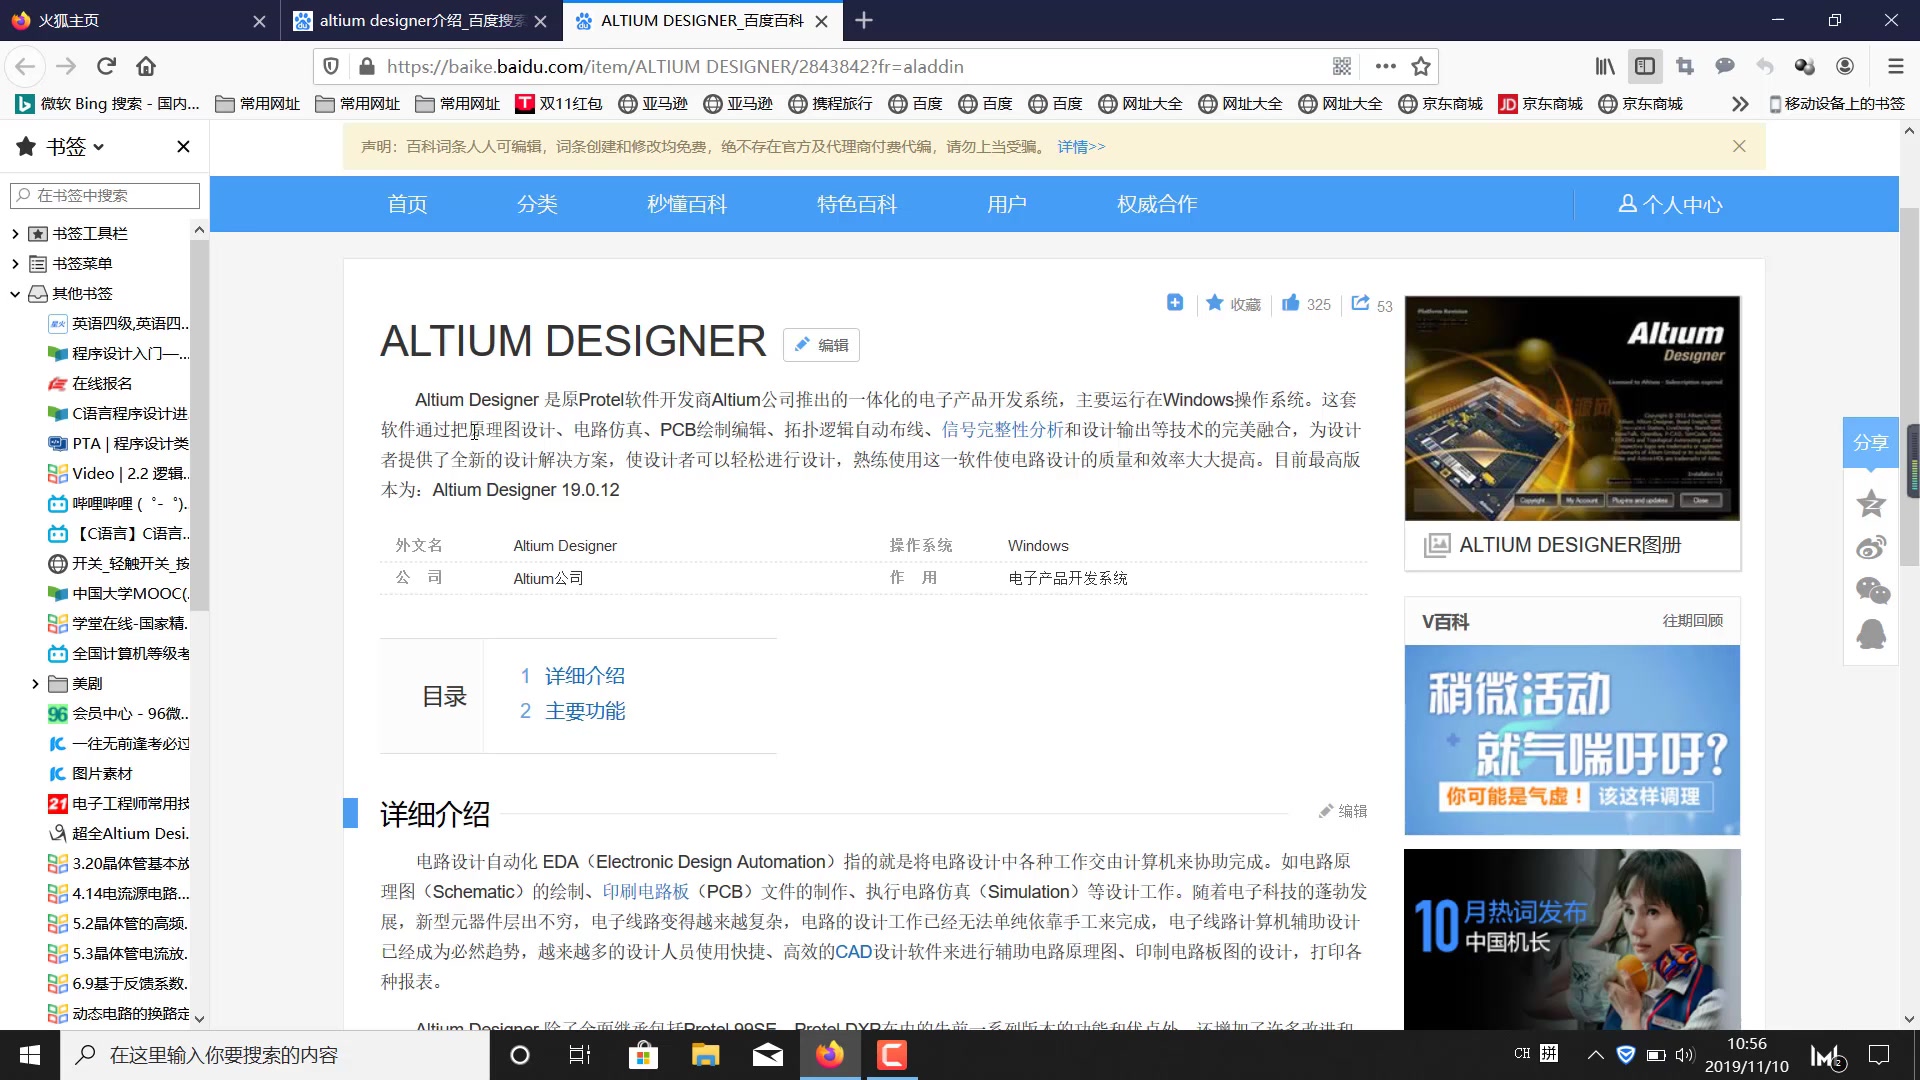The width and height of the screenshot is (1920, 1080).
Task: Open Microsoft Store from taskbar
Action: 643,1055
